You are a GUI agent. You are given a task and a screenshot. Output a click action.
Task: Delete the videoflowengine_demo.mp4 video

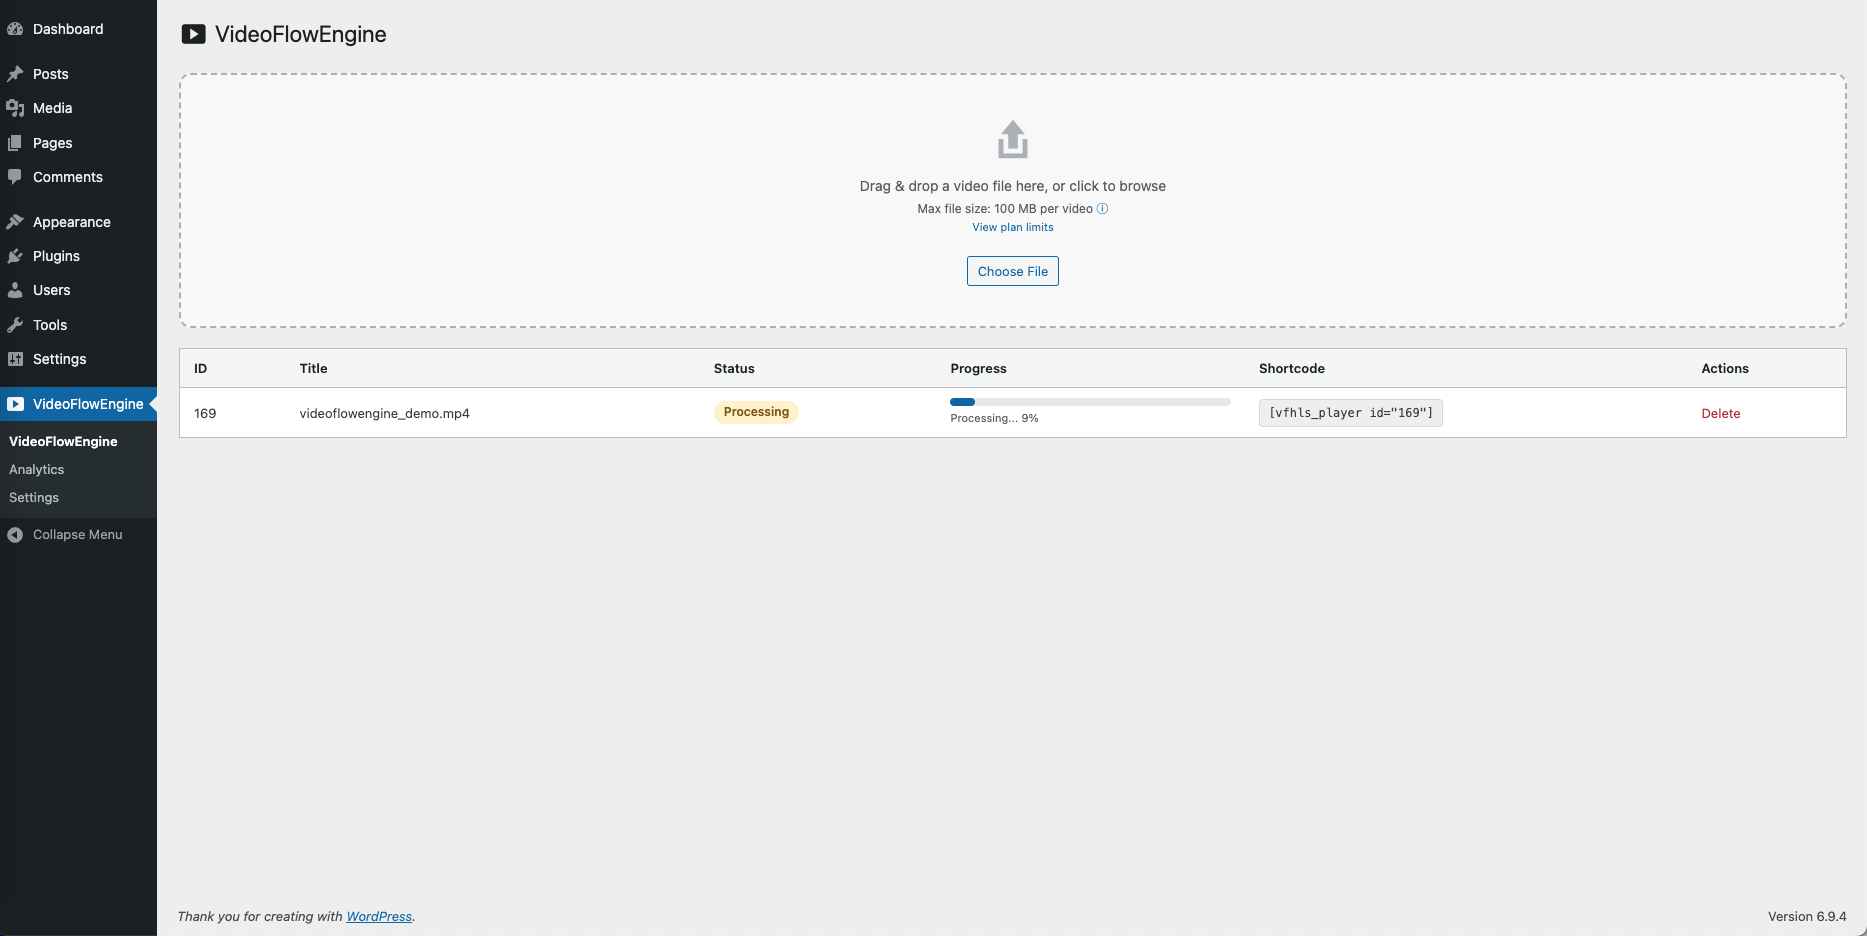pos(1721,413)
